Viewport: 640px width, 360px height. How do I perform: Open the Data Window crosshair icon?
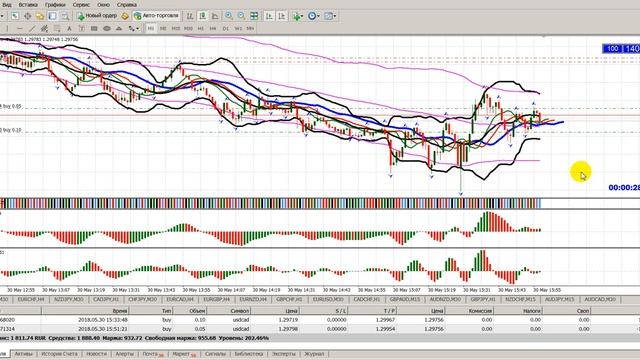(27, 16)
